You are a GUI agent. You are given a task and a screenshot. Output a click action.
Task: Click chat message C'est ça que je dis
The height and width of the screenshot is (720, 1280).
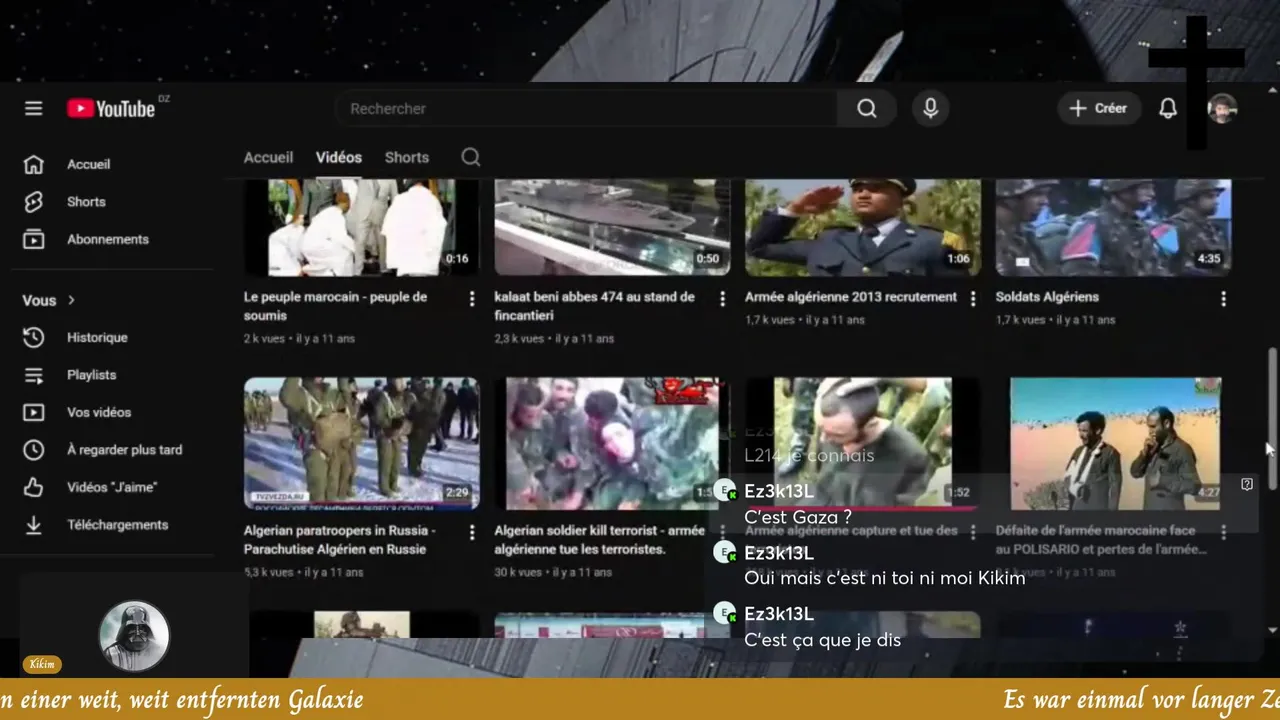(822, 640)
